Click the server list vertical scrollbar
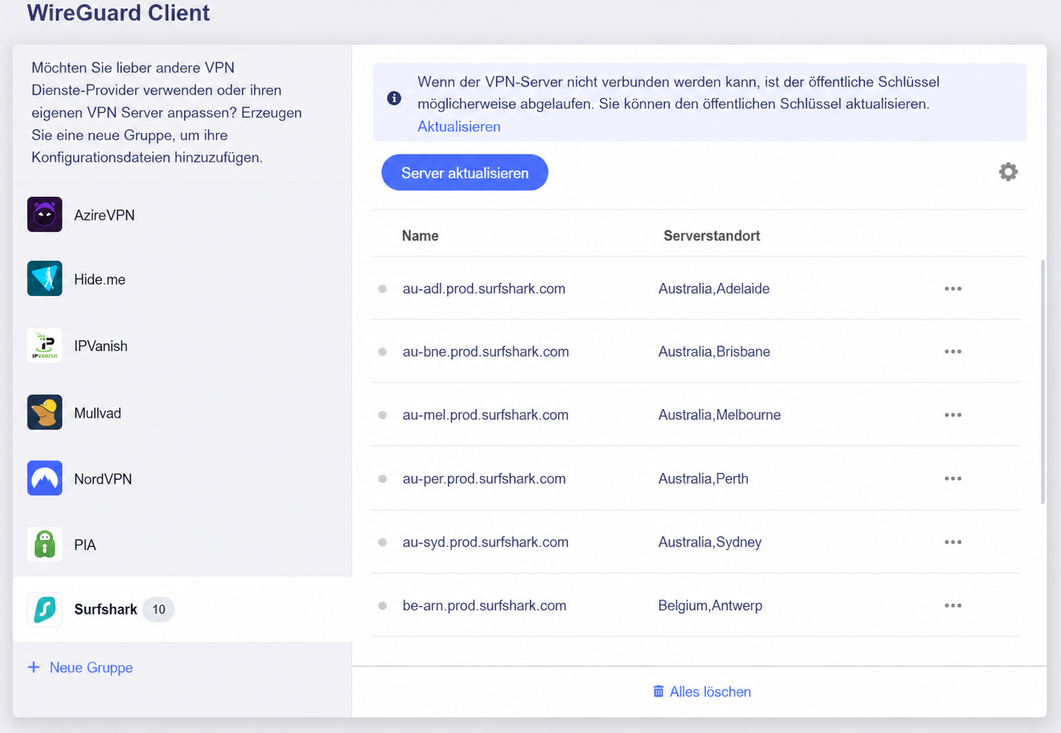The width and height of the screenshot is (1061, 733). point(1043,382)
